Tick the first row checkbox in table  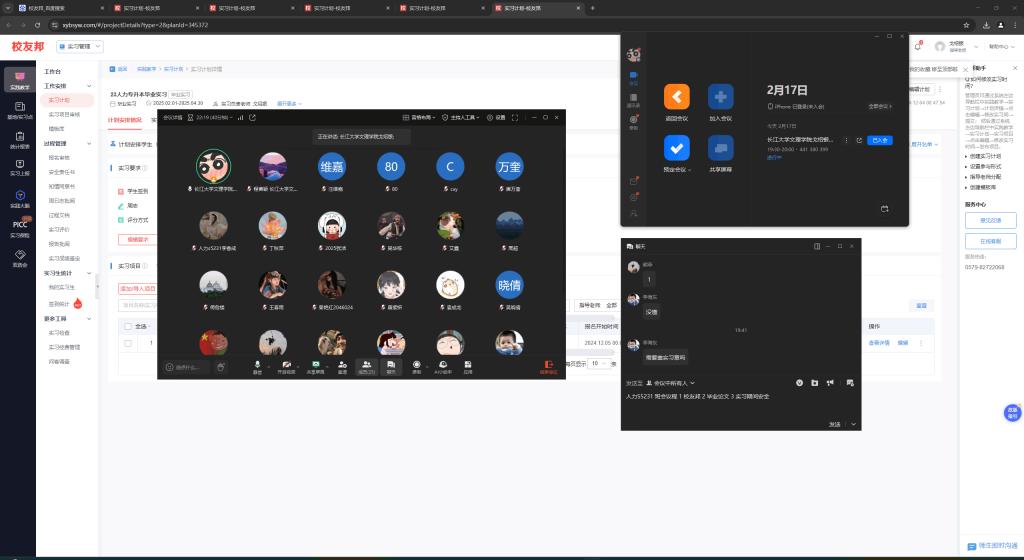[128, 343]
